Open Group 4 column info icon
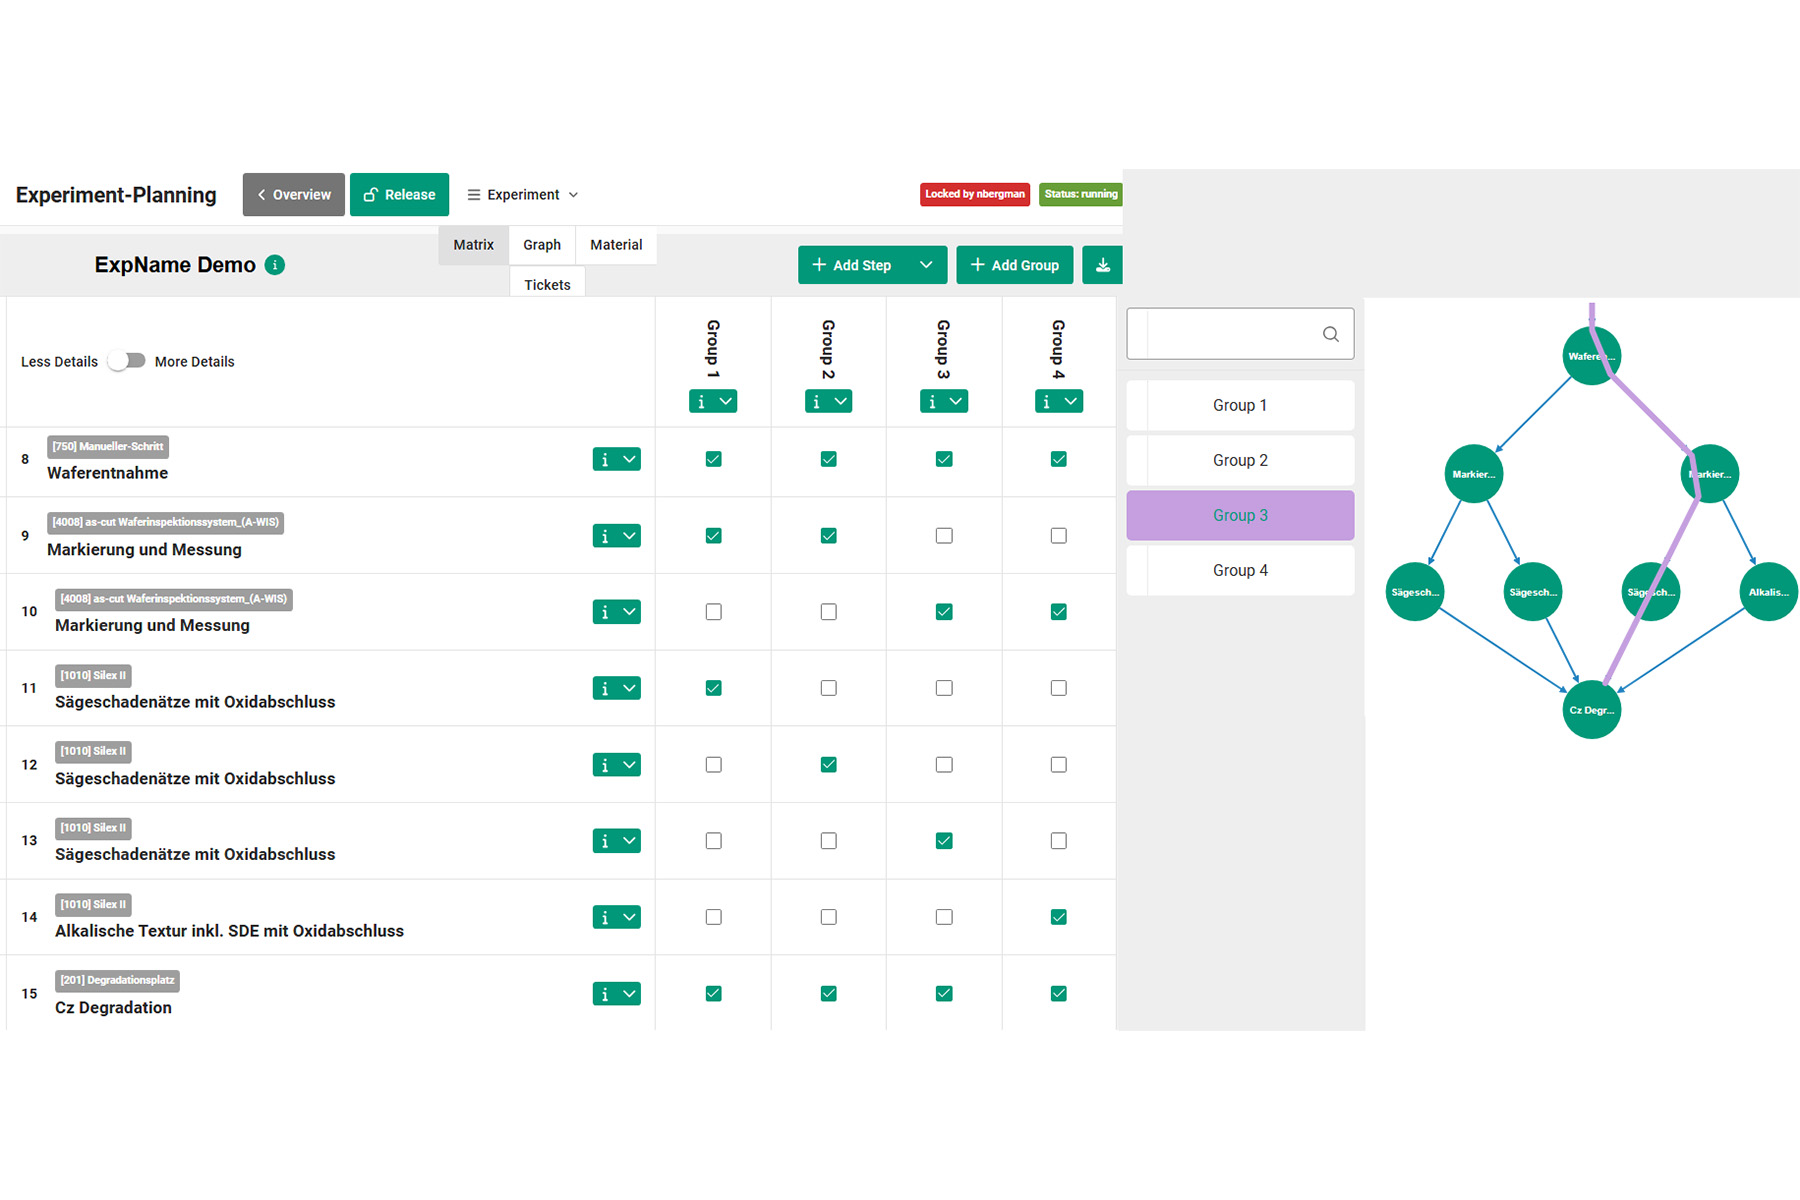The image size is (1800, 1200). (x=1047, y=401)
